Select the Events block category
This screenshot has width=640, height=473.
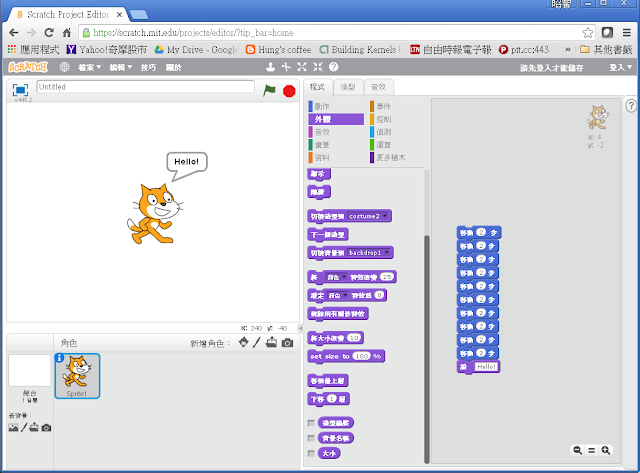(397, 106)
